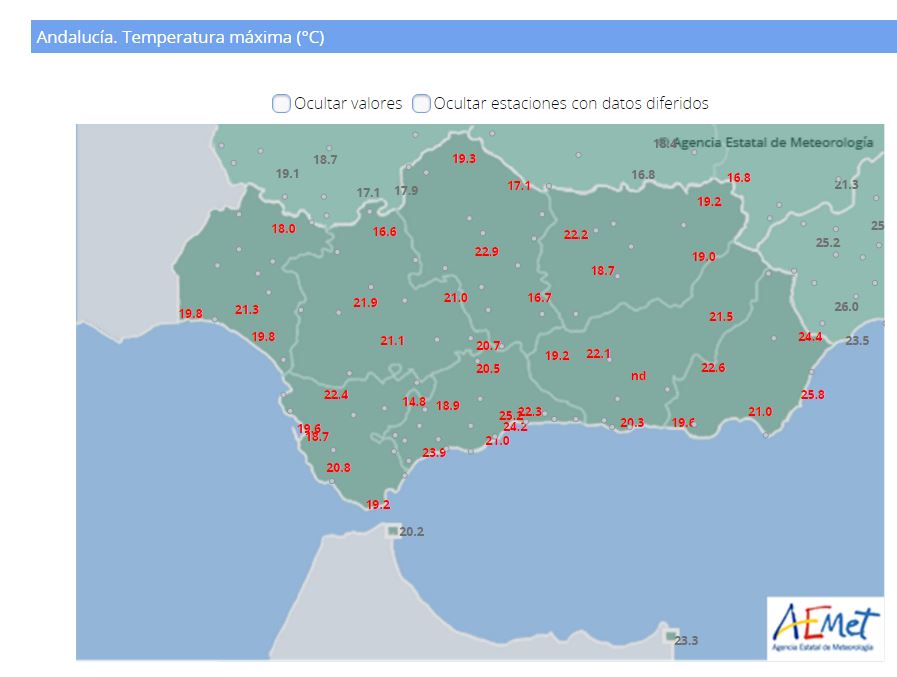Image resolution: width=897 pixels, height=677 pixels.
Task: Click the AEMET logo on the map
Action: click(825, 629)
